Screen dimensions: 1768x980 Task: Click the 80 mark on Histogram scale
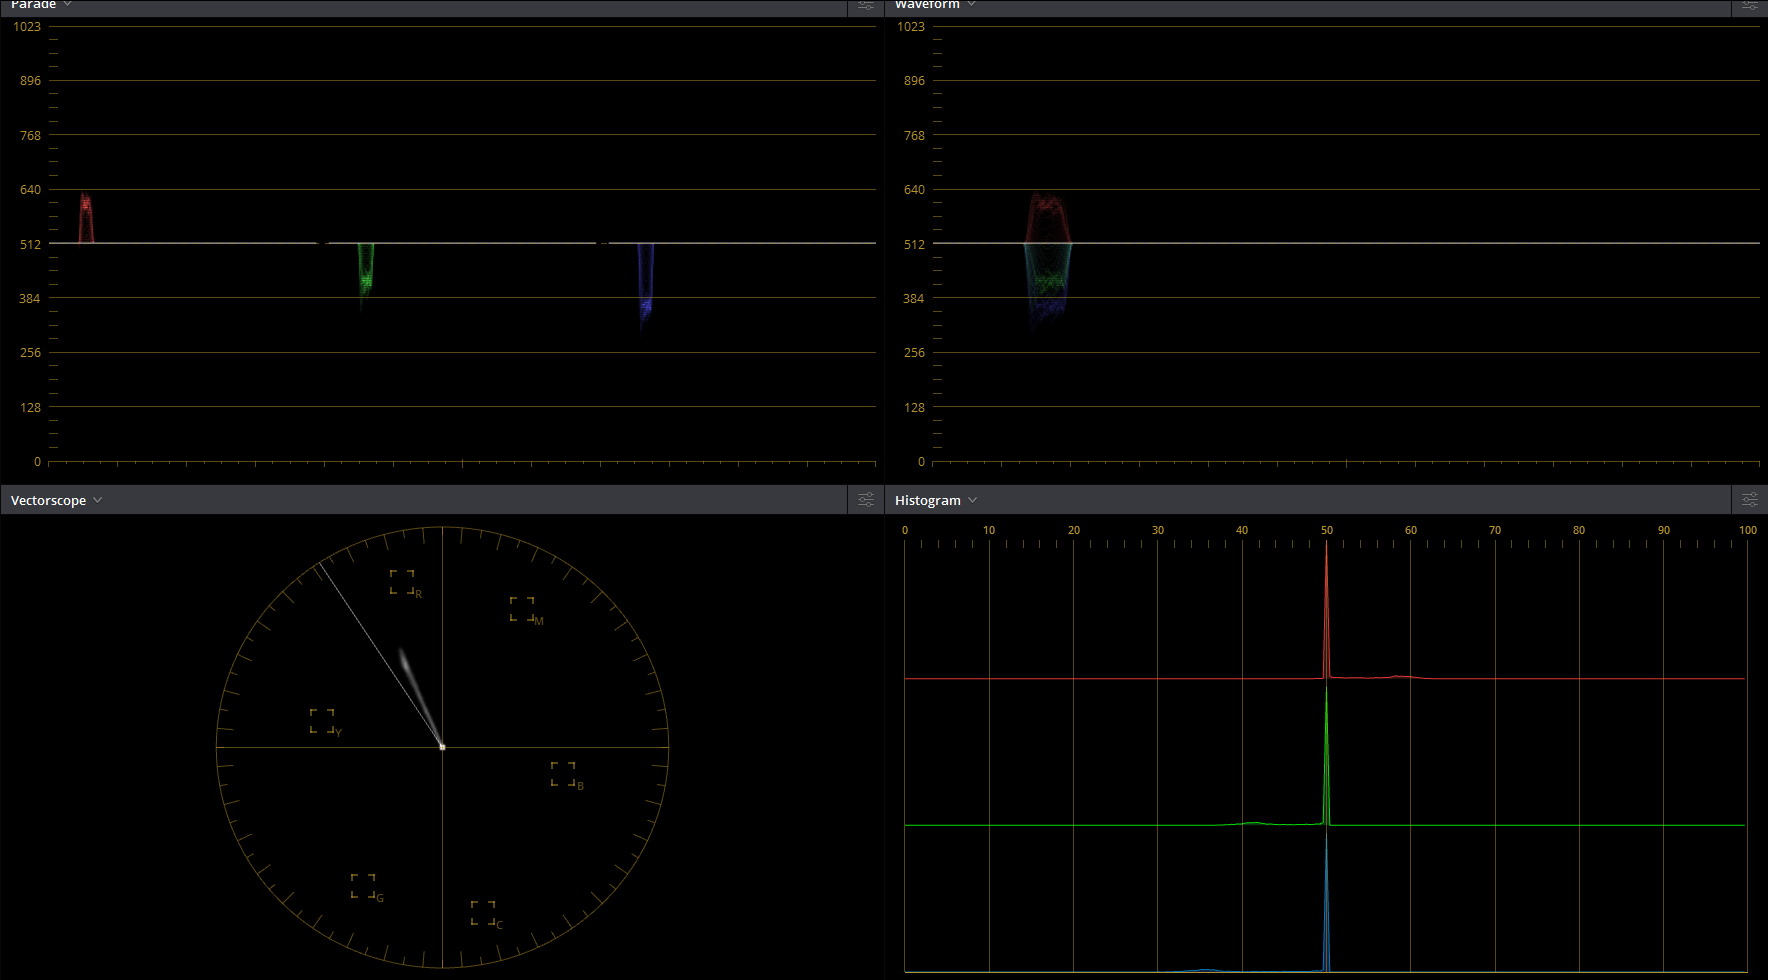pos(1579,530)
